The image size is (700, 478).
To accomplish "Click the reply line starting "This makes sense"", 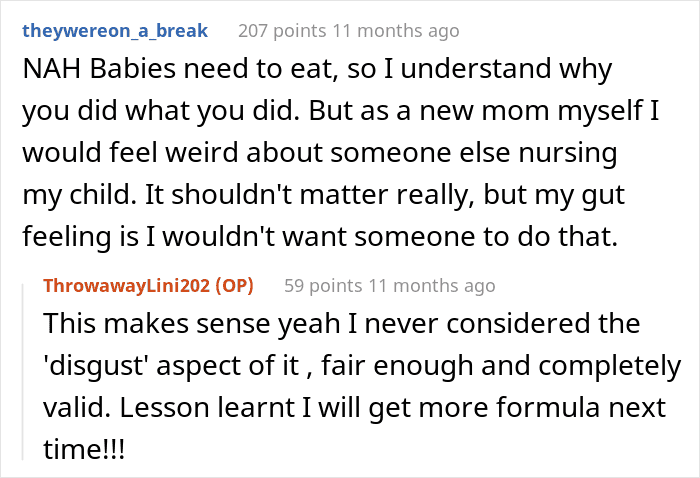I will click(340, 325).
